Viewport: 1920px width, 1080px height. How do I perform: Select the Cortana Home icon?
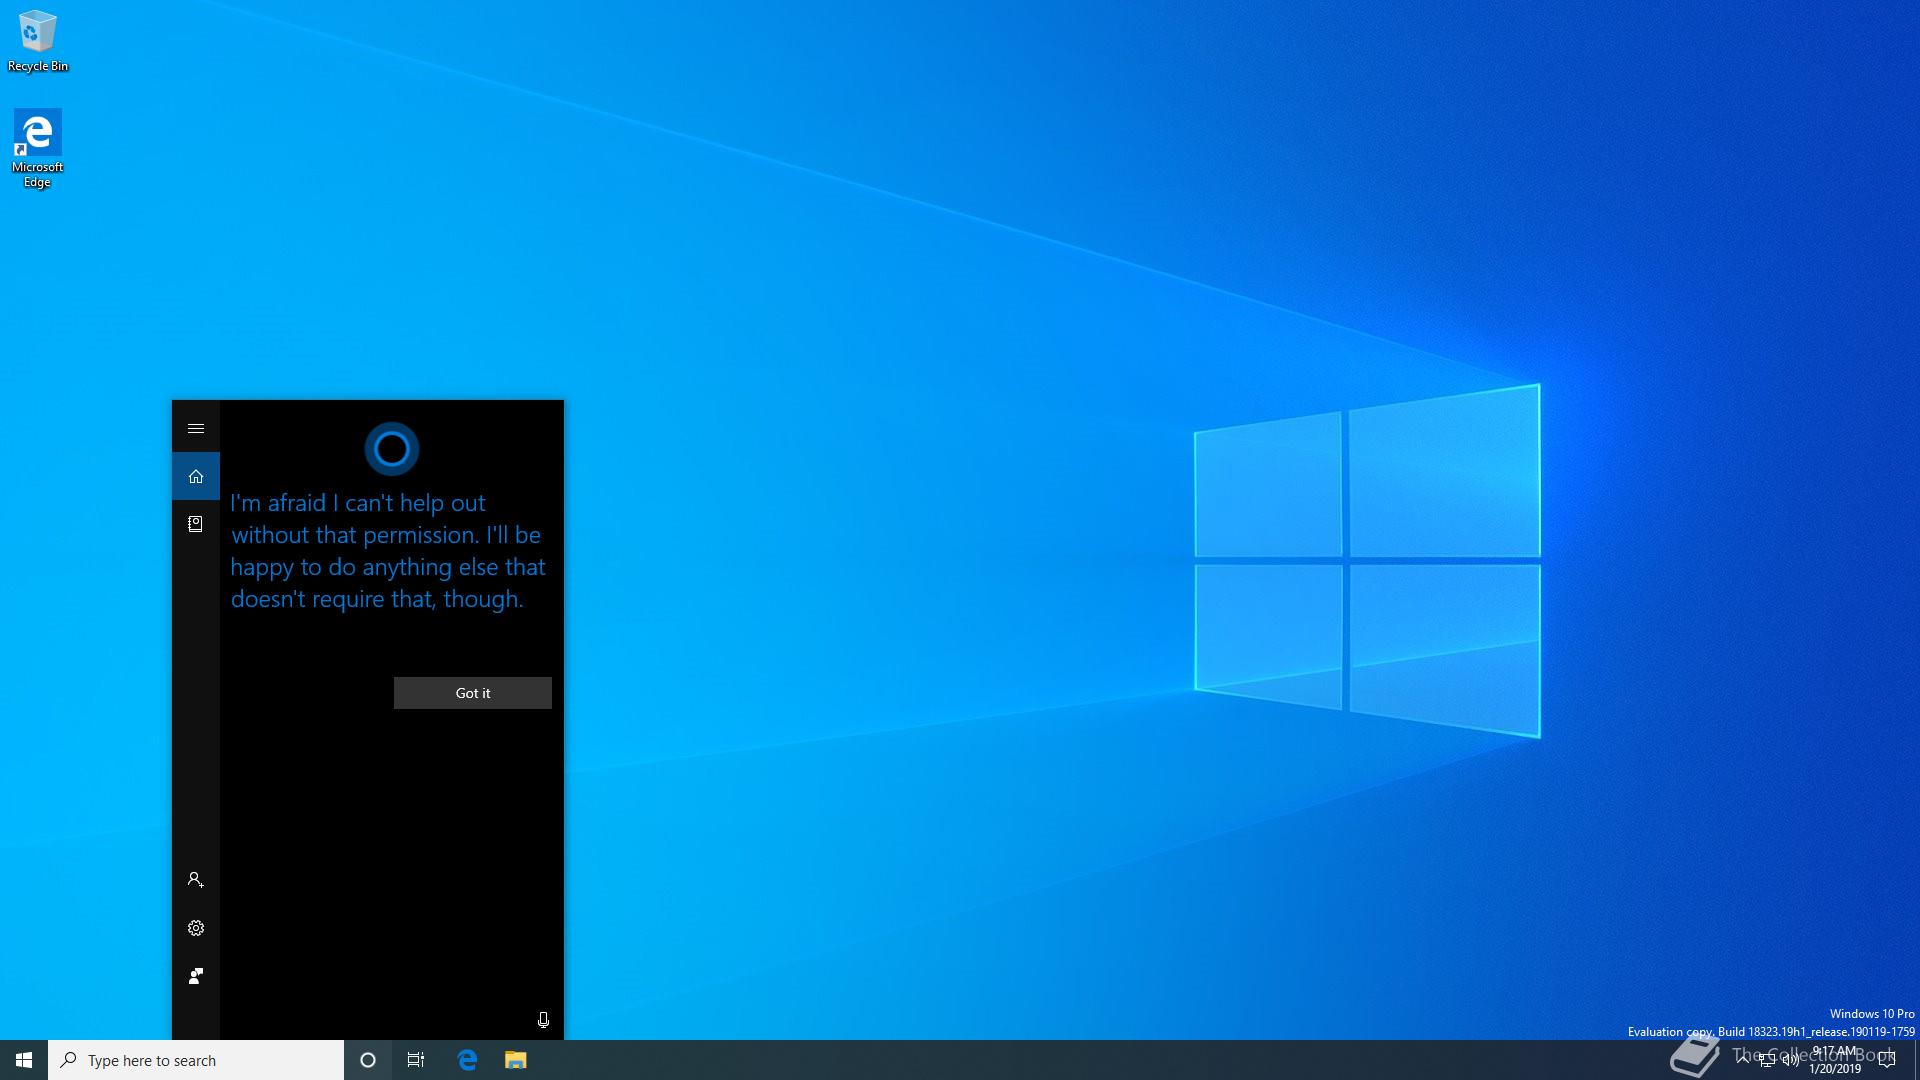[x=196, y=476]
